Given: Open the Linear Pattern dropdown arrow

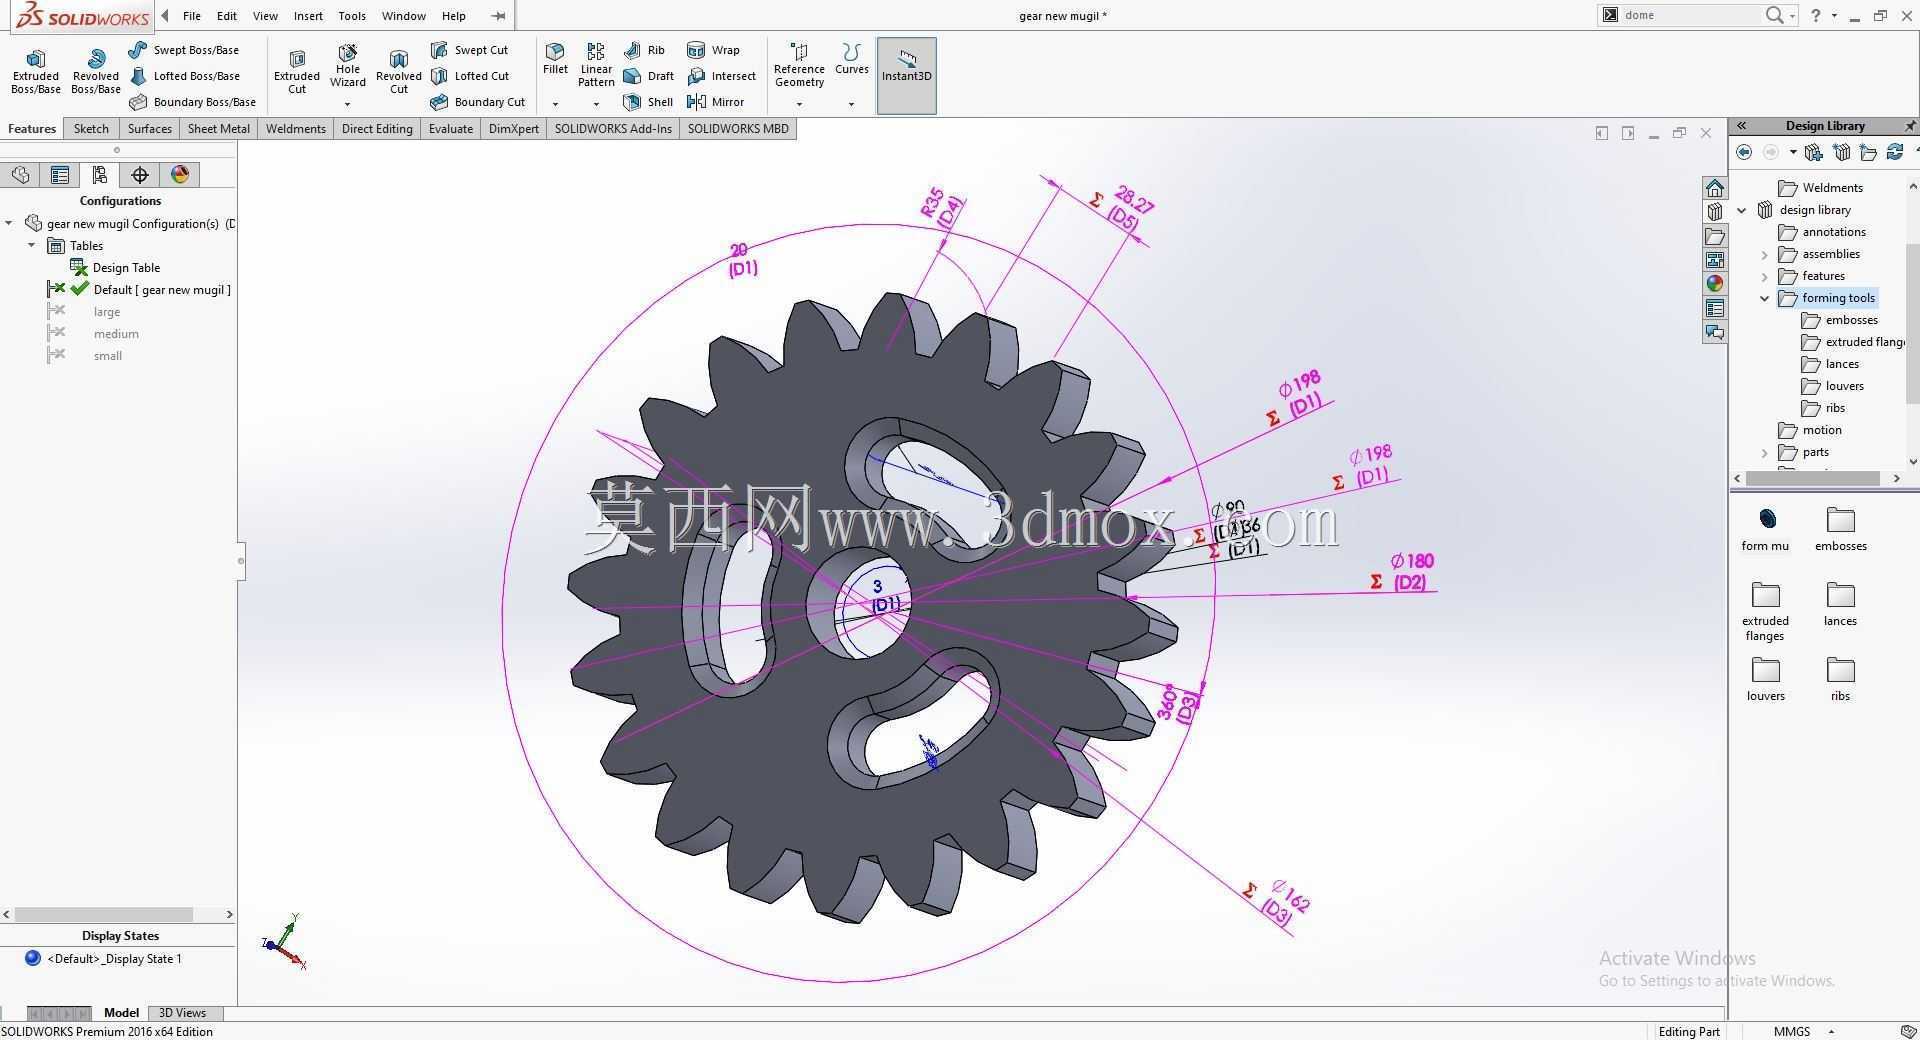Looking at the screenshot, I should 596,104.
